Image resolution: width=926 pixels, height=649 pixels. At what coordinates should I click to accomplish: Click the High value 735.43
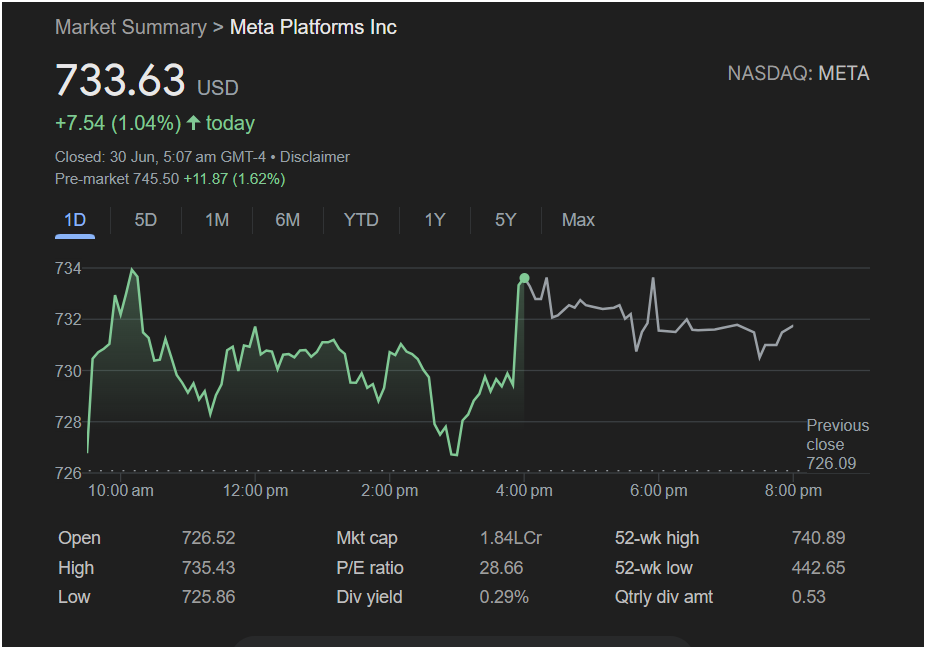pos(208,568)
